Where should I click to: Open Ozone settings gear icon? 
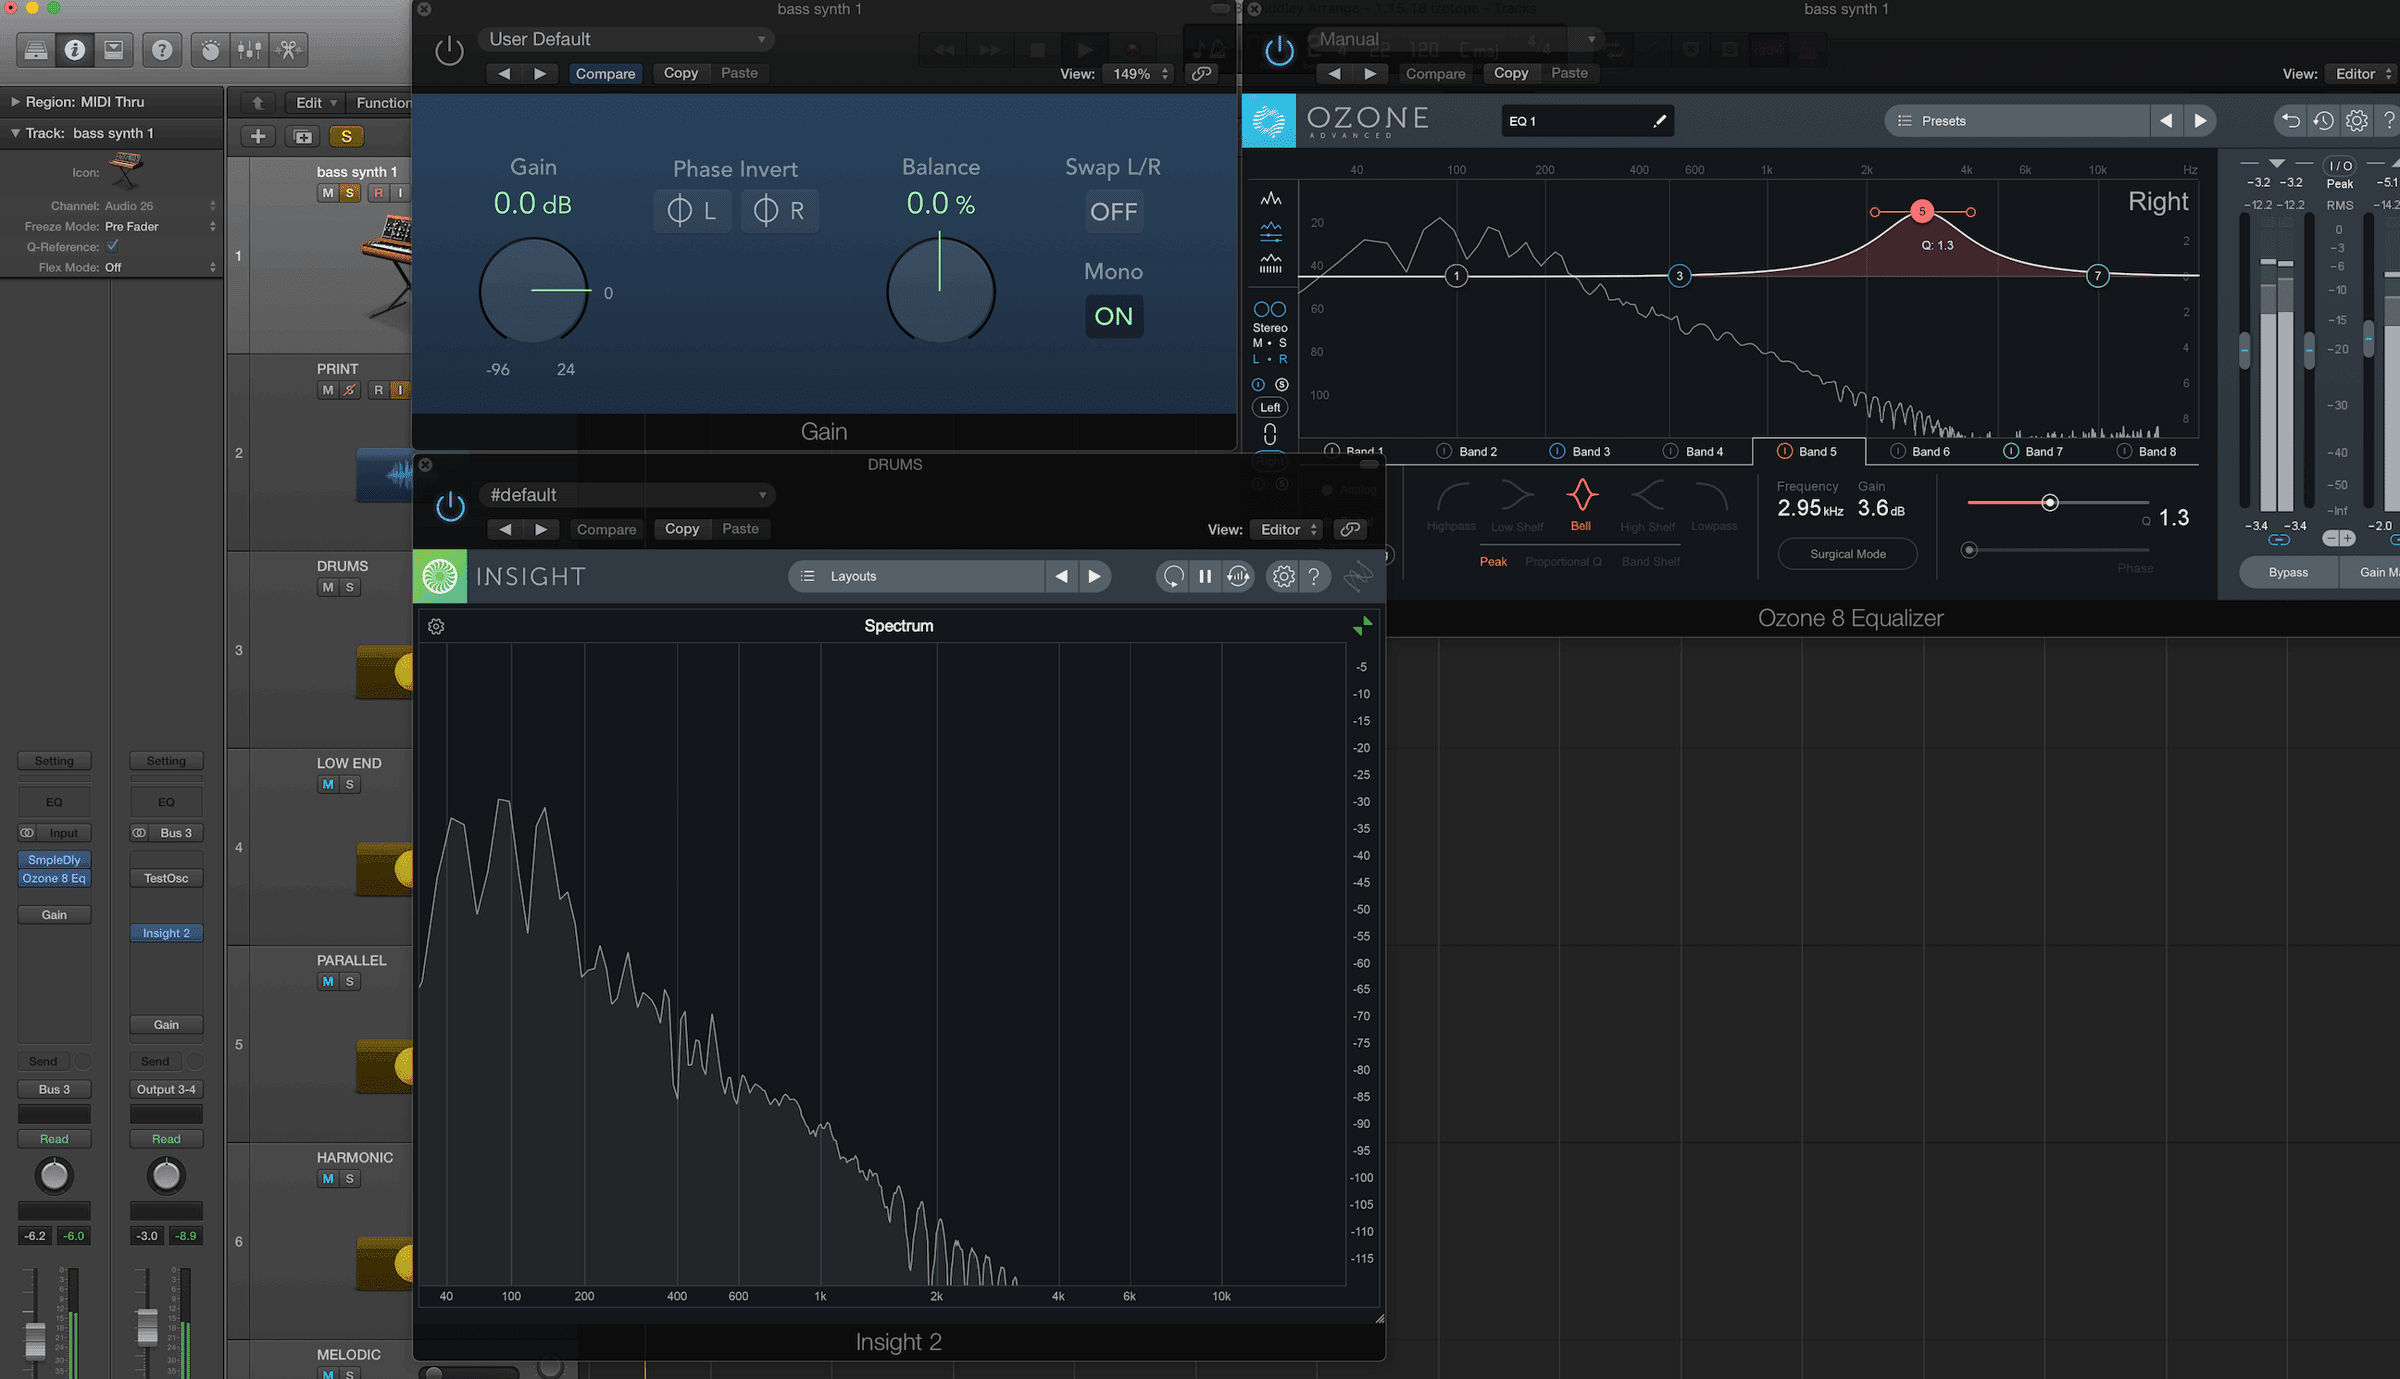pos(2356,121)
